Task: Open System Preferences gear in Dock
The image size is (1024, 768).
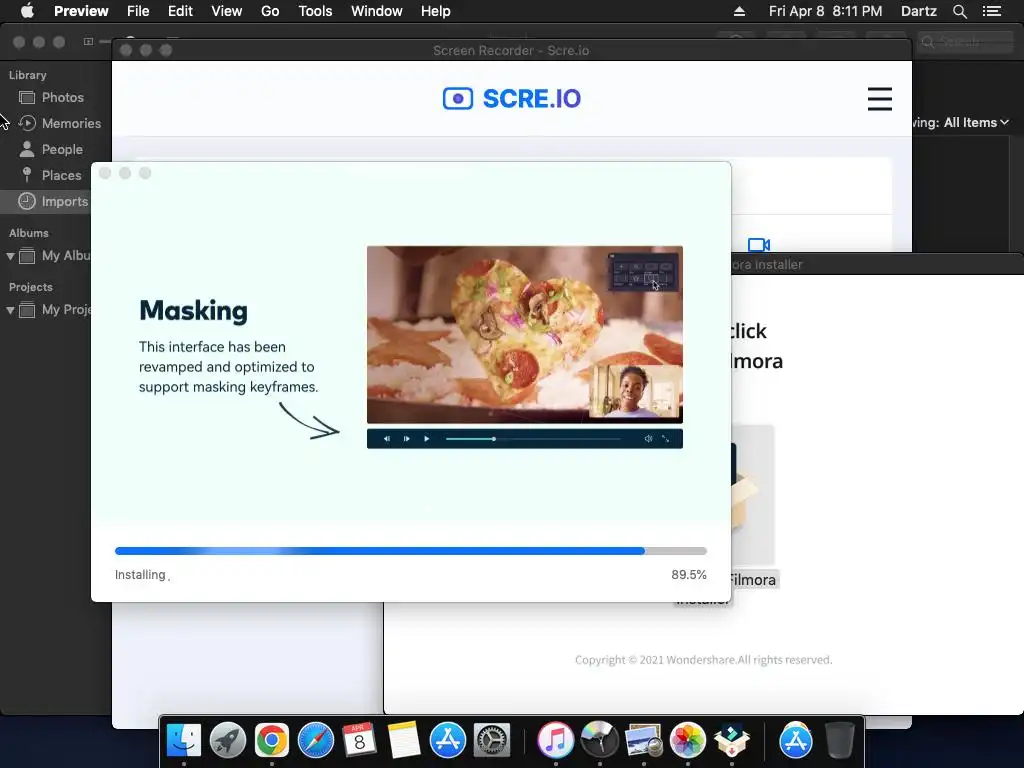Action: (x=491, y=740)
